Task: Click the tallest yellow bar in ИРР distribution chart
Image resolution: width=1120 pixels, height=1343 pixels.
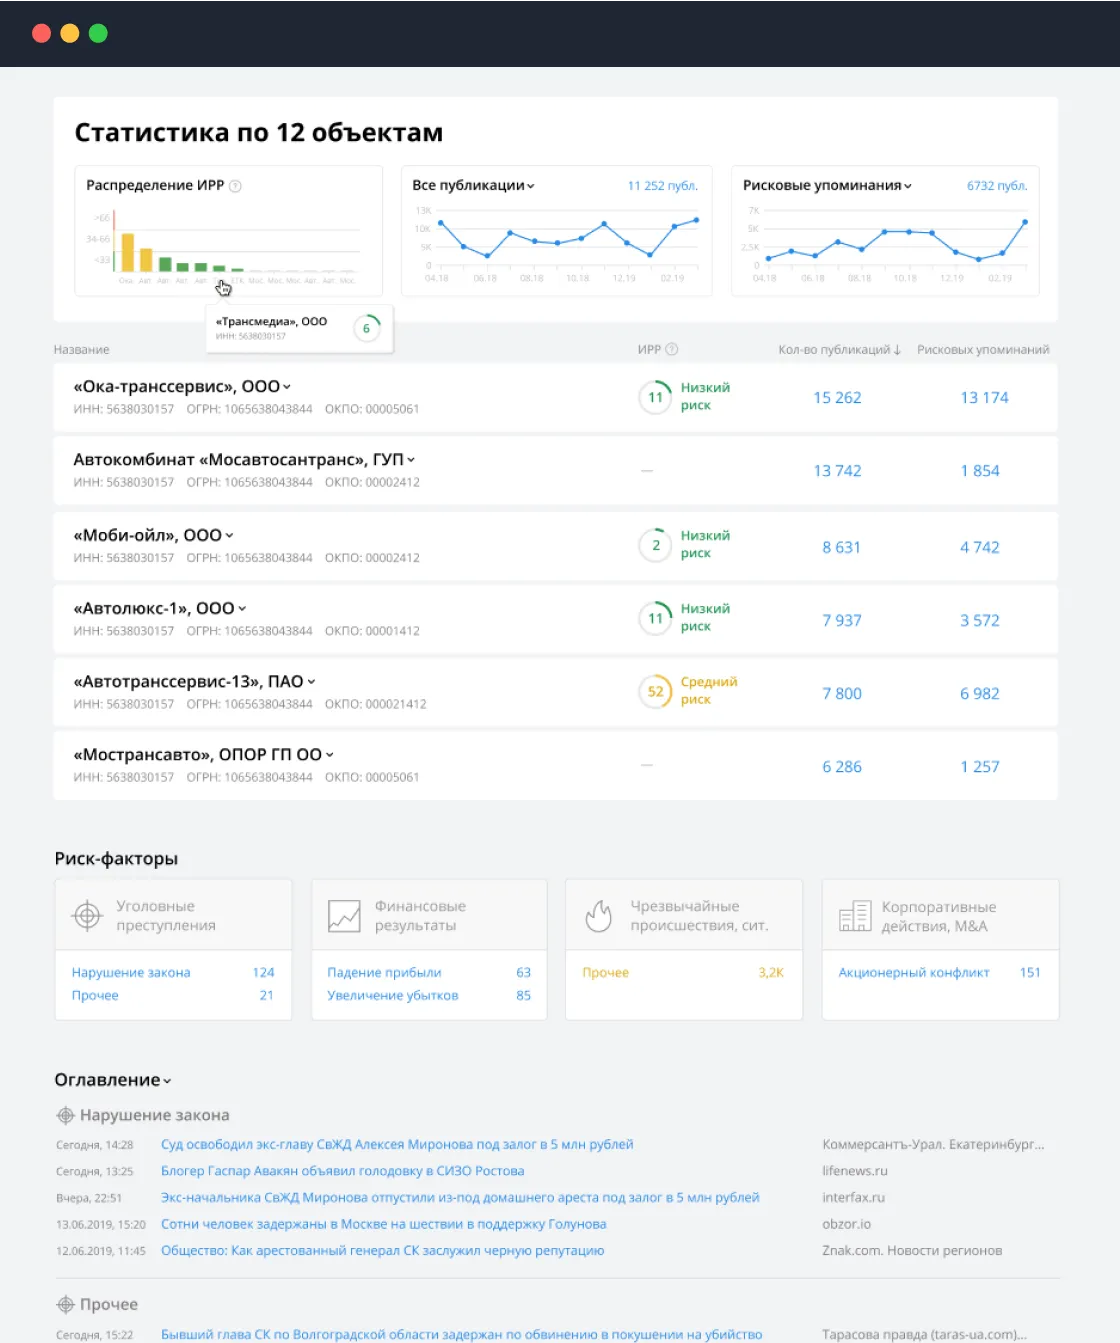Action: (128, 252)
